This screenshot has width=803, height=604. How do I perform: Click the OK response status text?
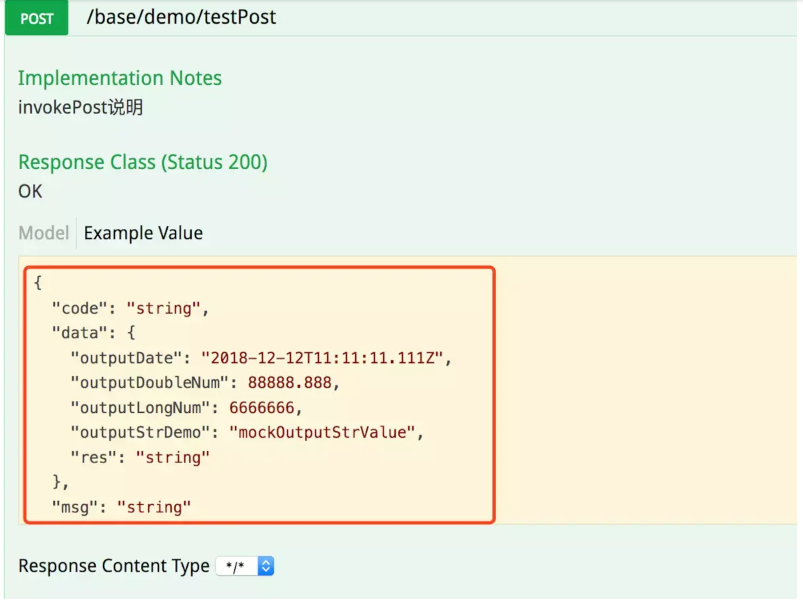coord(30,191)
